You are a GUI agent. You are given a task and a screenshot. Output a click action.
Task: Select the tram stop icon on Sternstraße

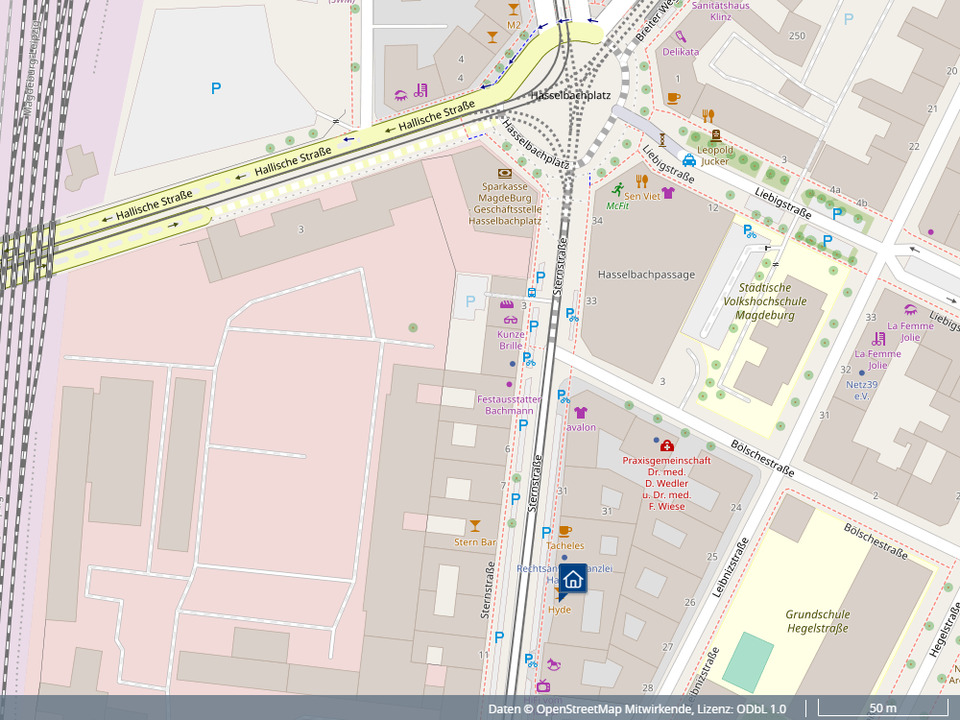point(532,293)
